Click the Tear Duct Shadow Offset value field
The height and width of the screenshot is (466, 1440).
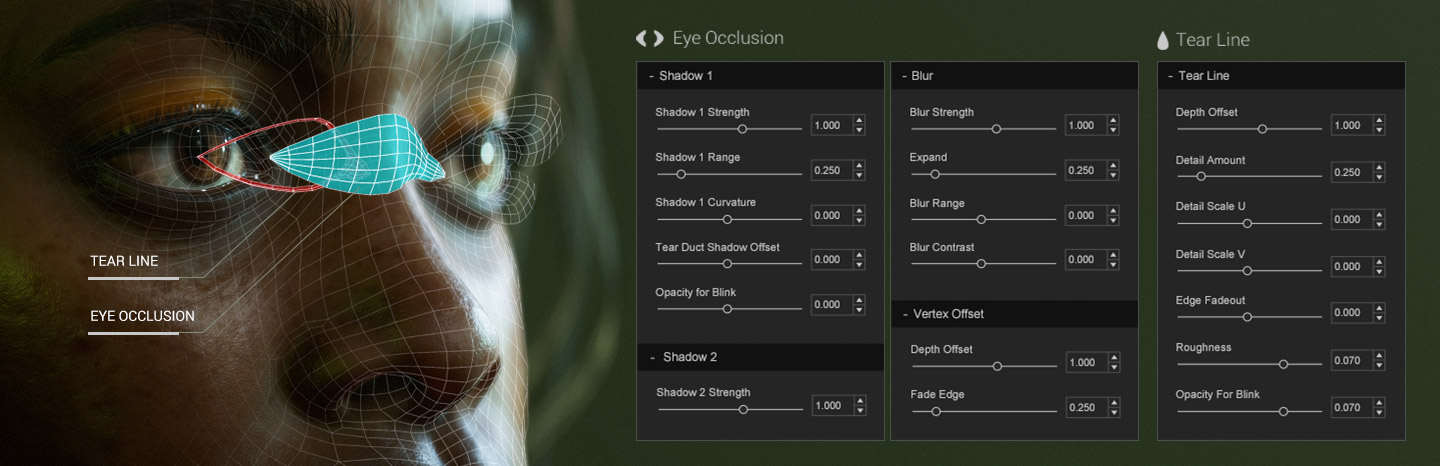point(830,260)
